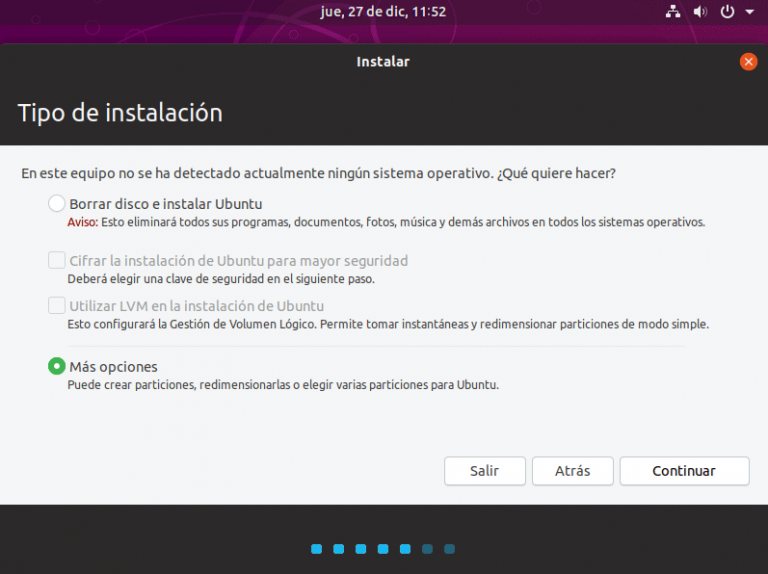This screenshot has width=768, height=574.
Task: Click the Continuar button
Action: 684,471
